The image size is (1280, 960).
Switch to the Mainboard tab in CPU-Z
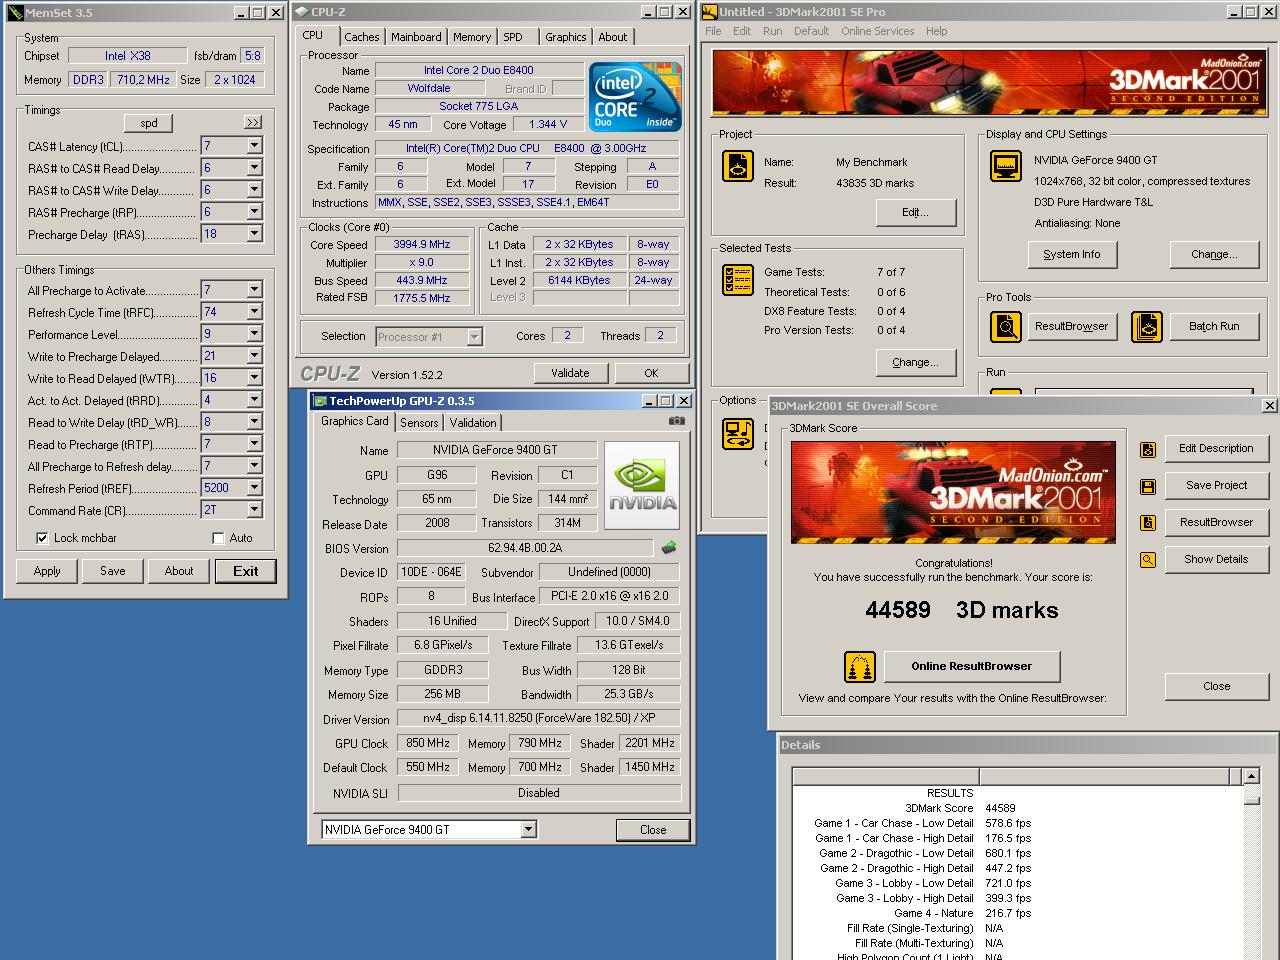click(416, 37)
